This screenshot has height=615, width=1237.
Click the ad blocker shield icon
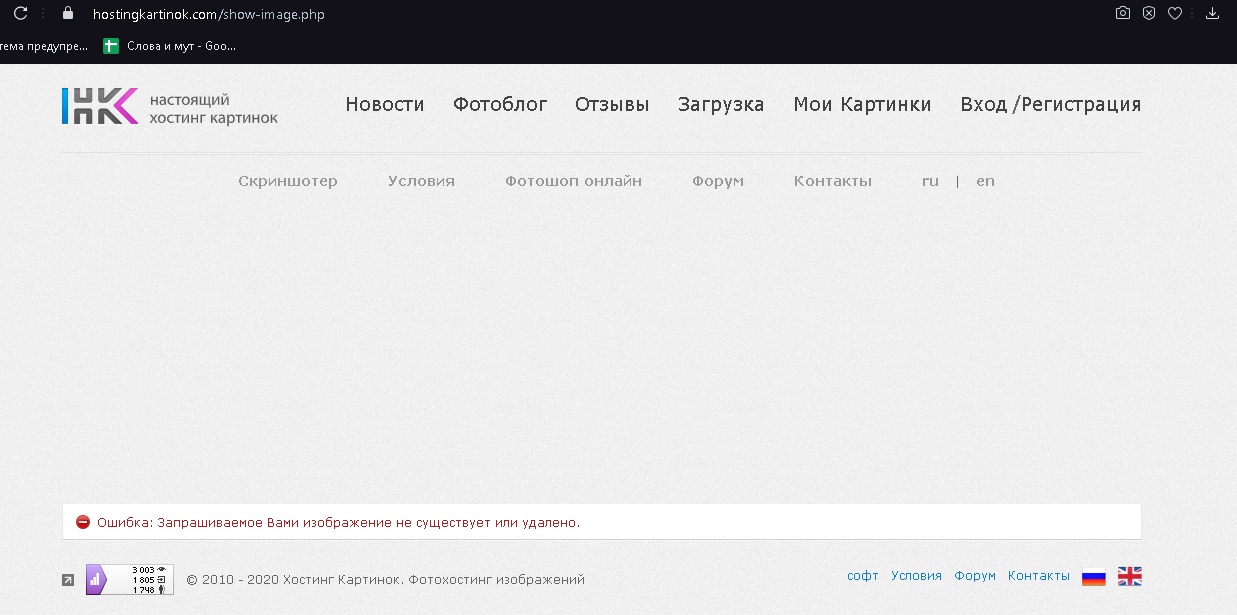pos(1149,14)
